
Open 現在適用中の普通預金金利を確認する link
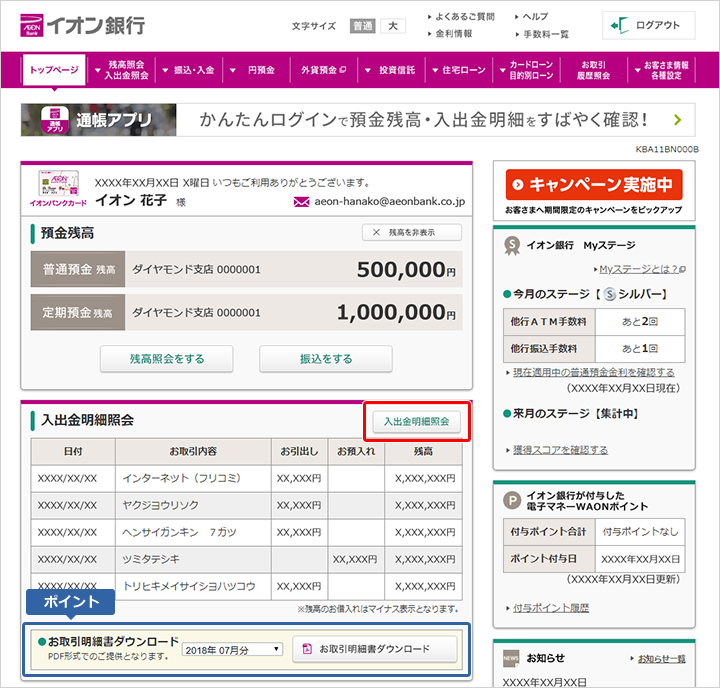coord(594,372)
